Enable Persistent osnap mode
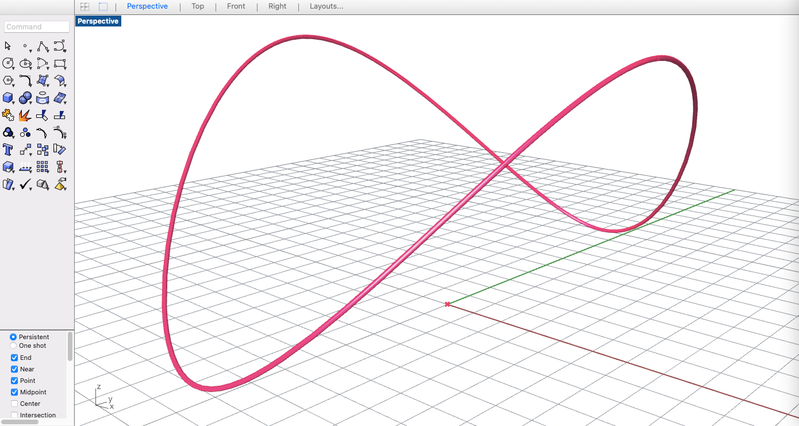This screenshot has width=799, height=426. coord(13,337)
